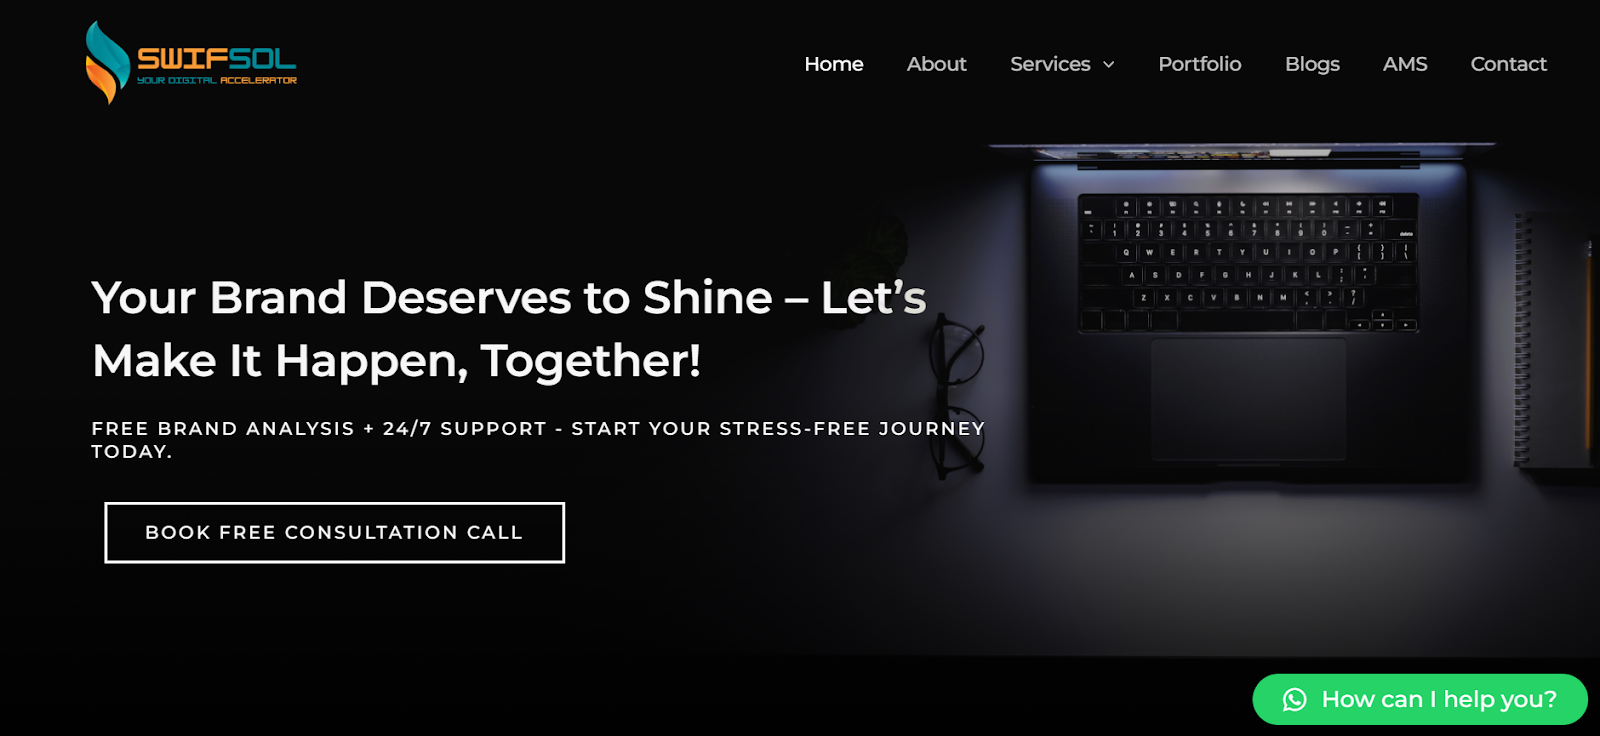Open the Contact page

pyautogui.click(x=1508, y=64)
